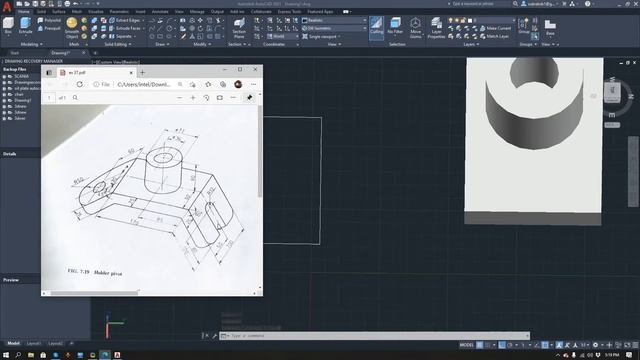This screenshot has height=360, width=640.
Task: Activate the Extrude tool
Action: [x=25, y=26]
